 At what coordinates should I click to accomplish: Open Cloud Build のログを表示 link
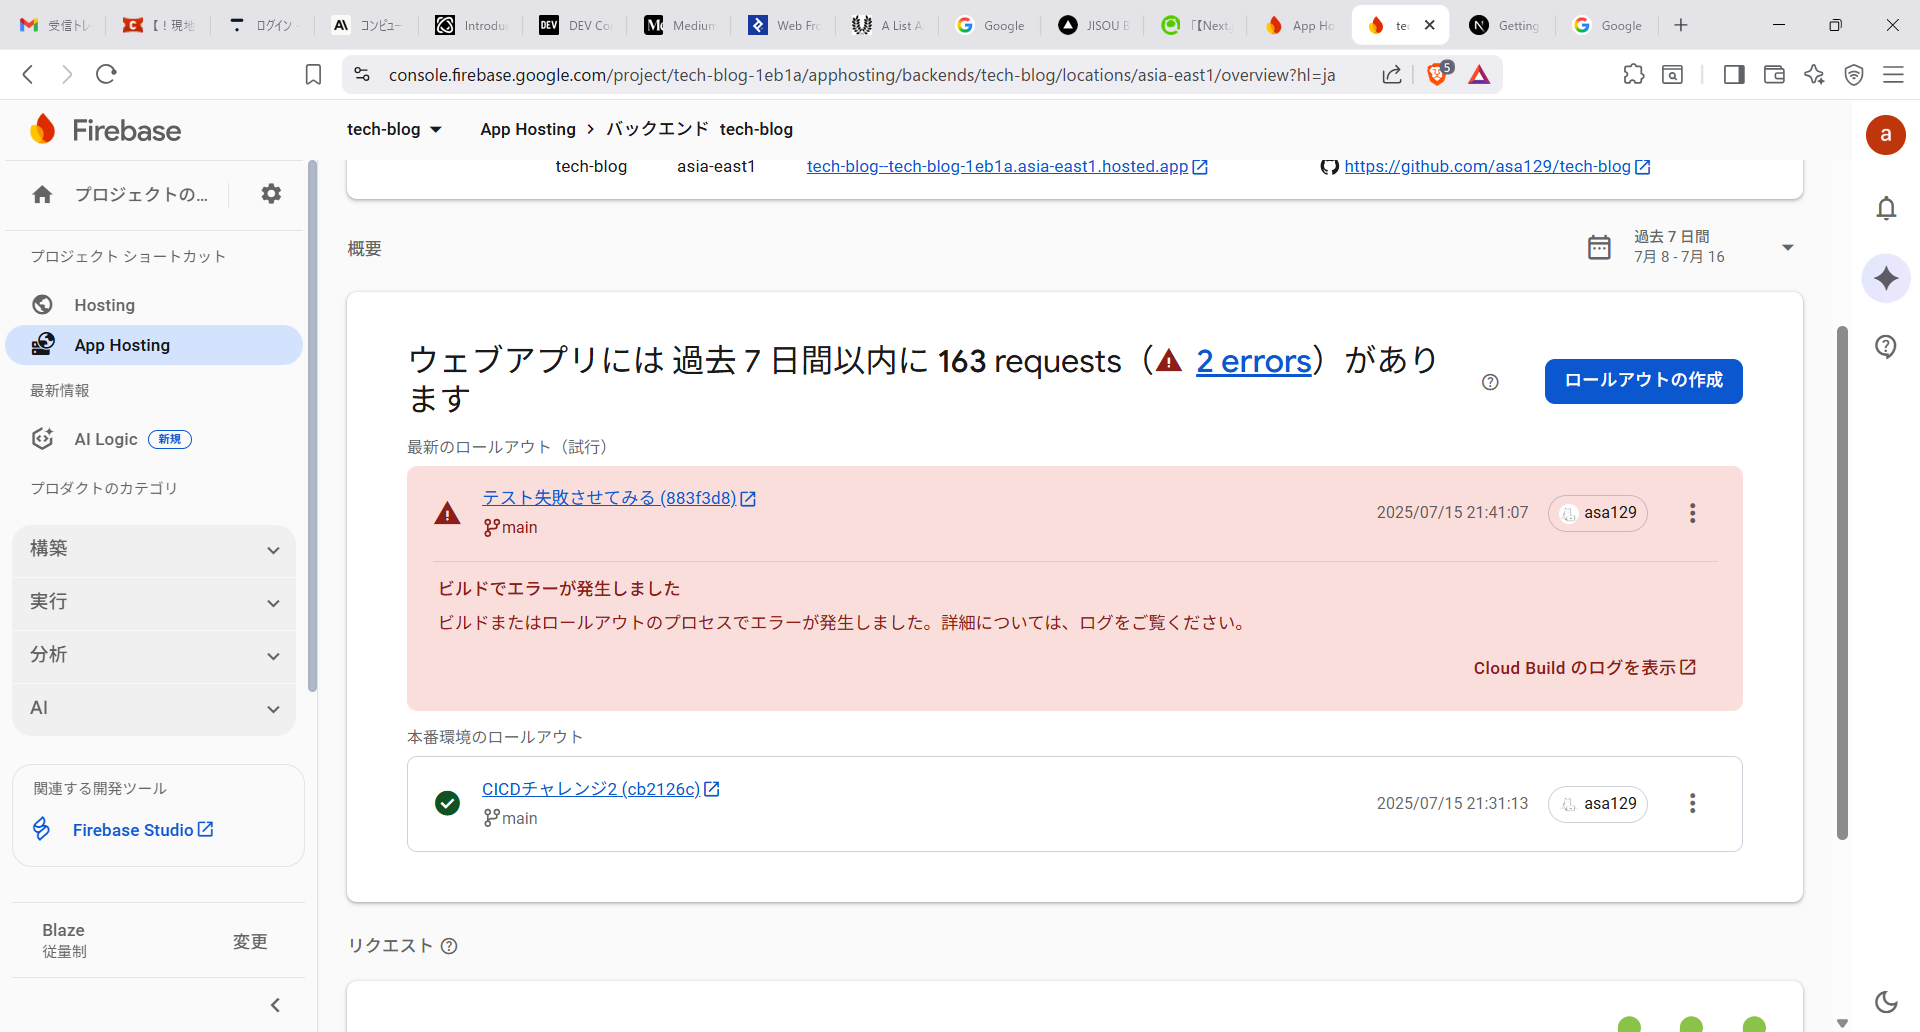(x=1585, y=668)
